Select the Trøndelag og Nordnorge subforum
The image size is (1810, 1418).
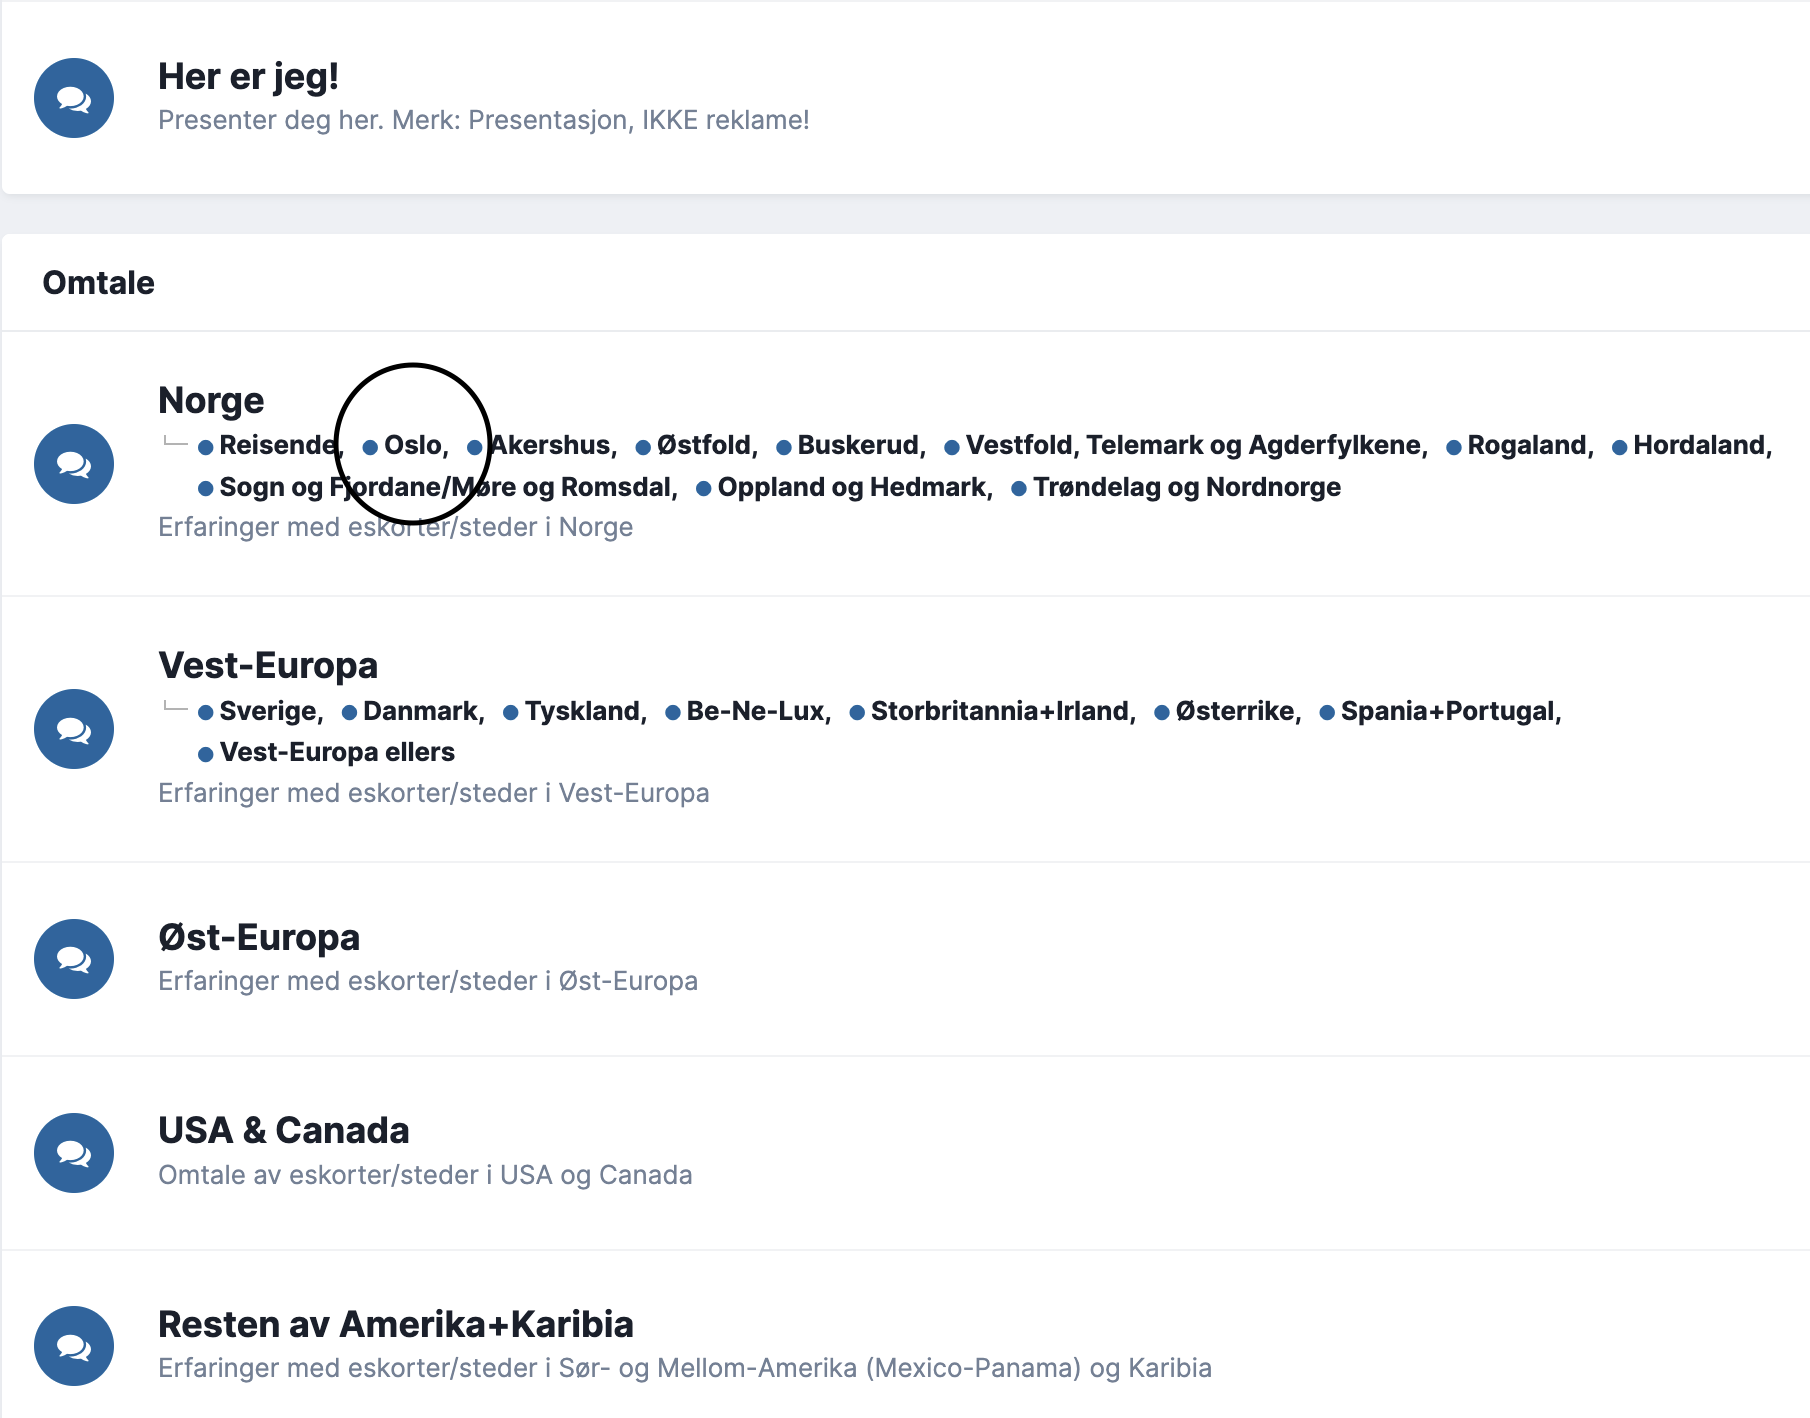click(1186, 487)
